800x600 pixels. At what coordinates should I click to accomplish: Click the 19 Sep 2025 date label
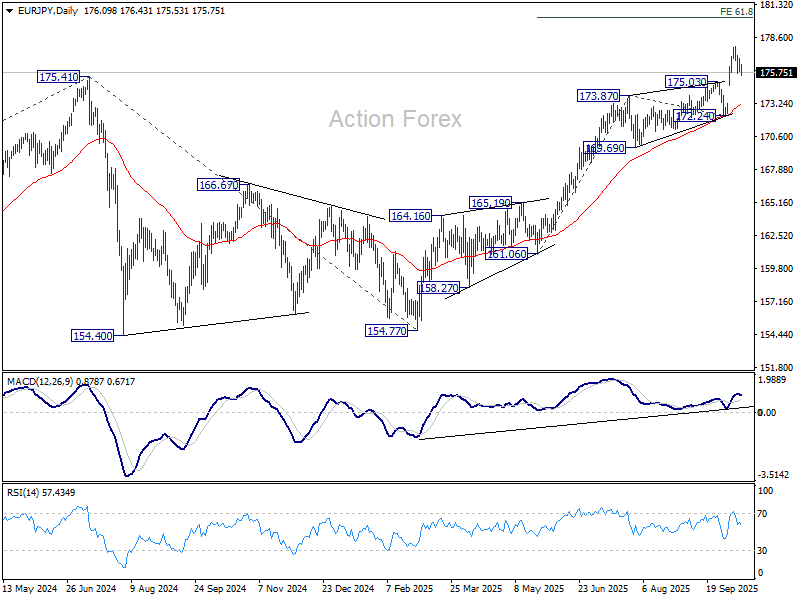point(732,589)
